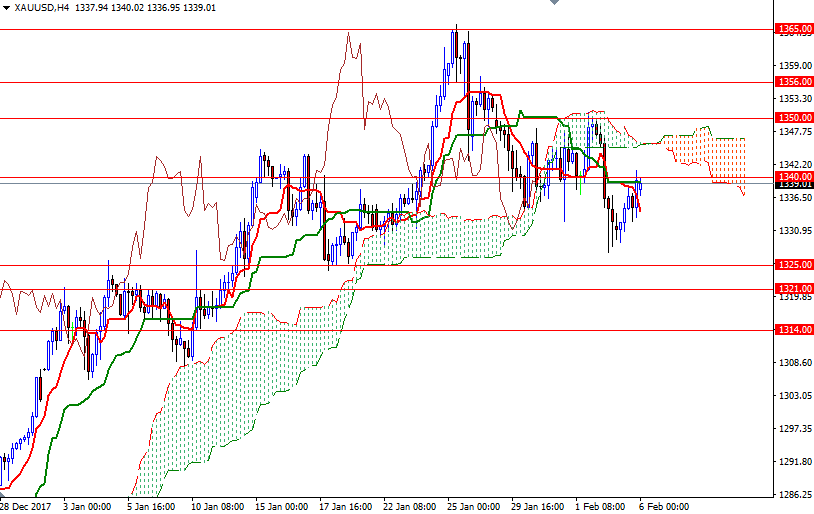Select the 1350.00 red price label
Screen dimensions: 814x514
(x=793, y=118)
